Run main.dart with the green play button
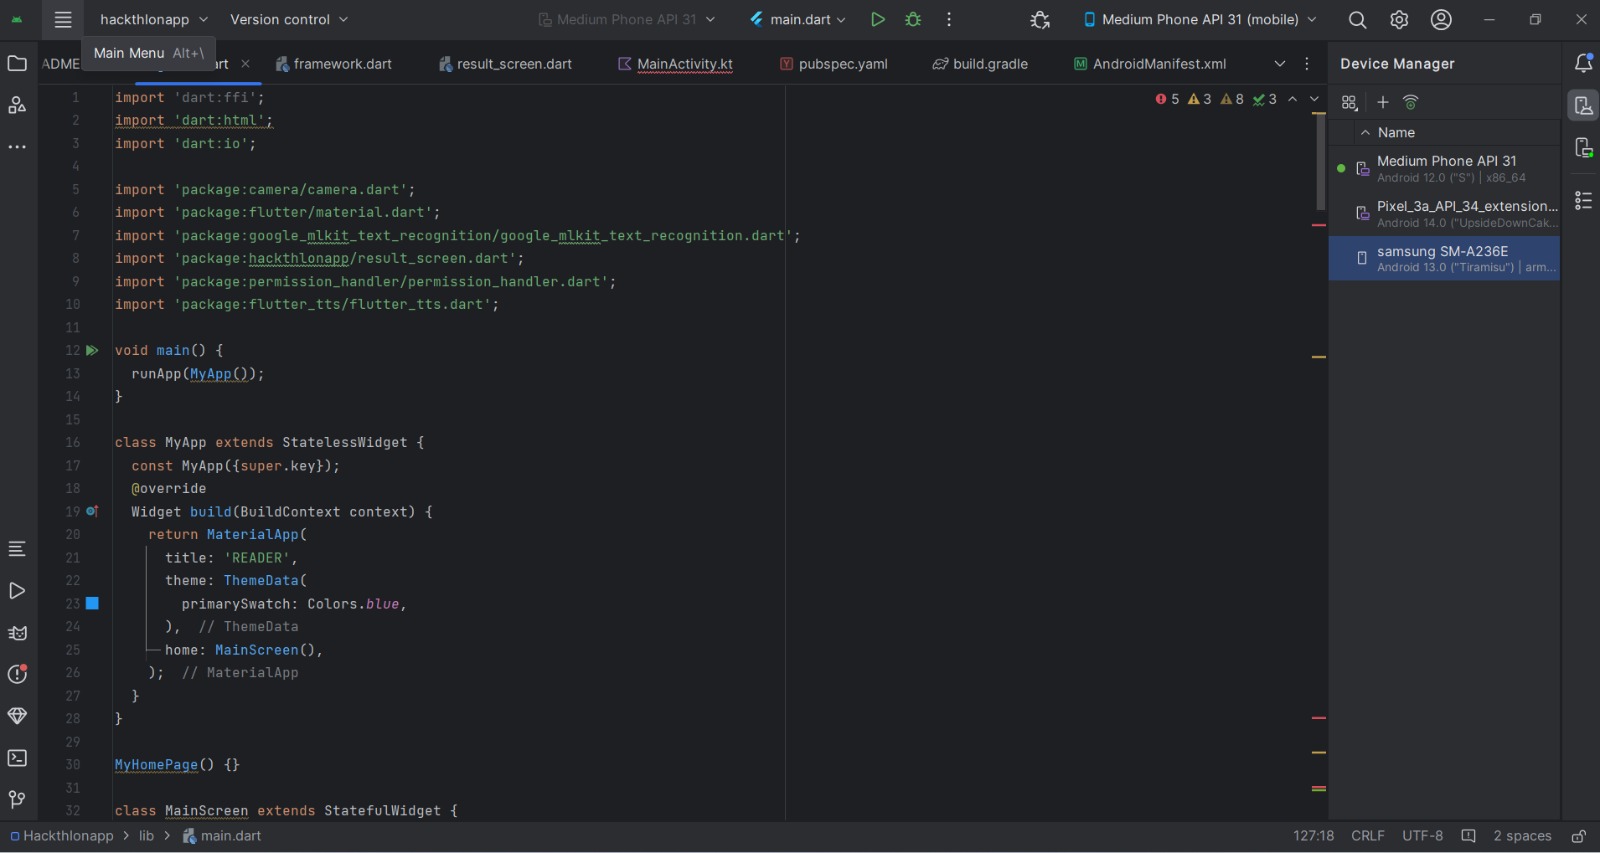This screenshot has height=853, width=1600. [x=877, y=19]
